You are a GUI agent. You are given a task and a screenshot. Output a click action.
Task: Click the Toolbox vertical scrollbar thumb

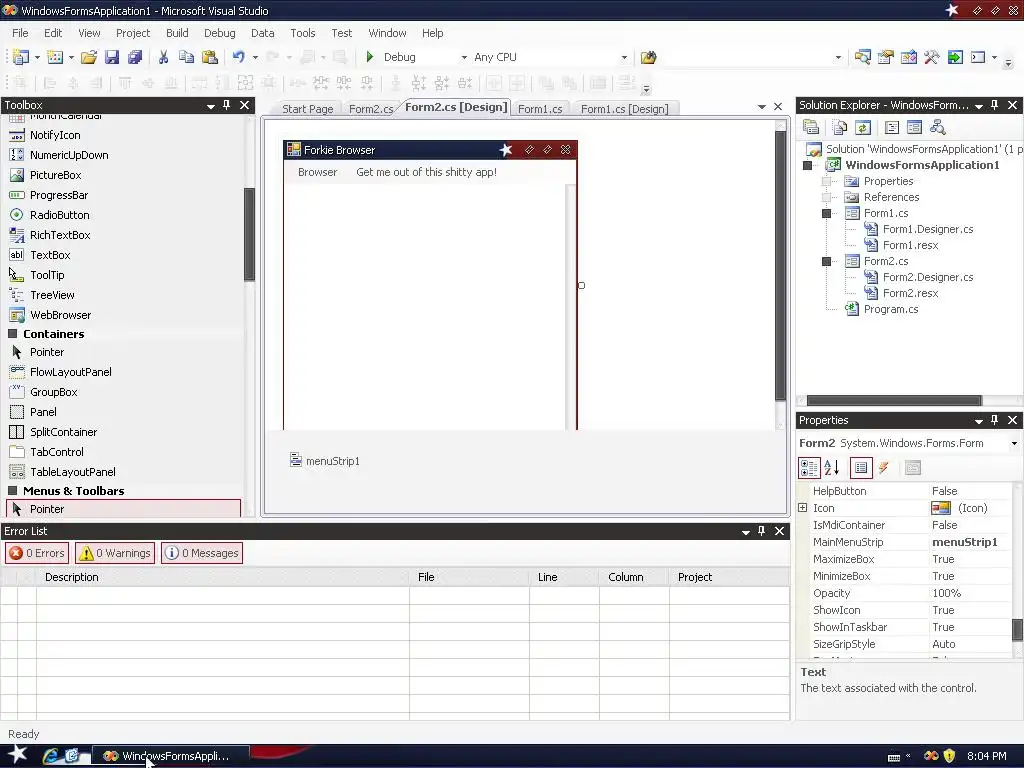coord(249,234)
